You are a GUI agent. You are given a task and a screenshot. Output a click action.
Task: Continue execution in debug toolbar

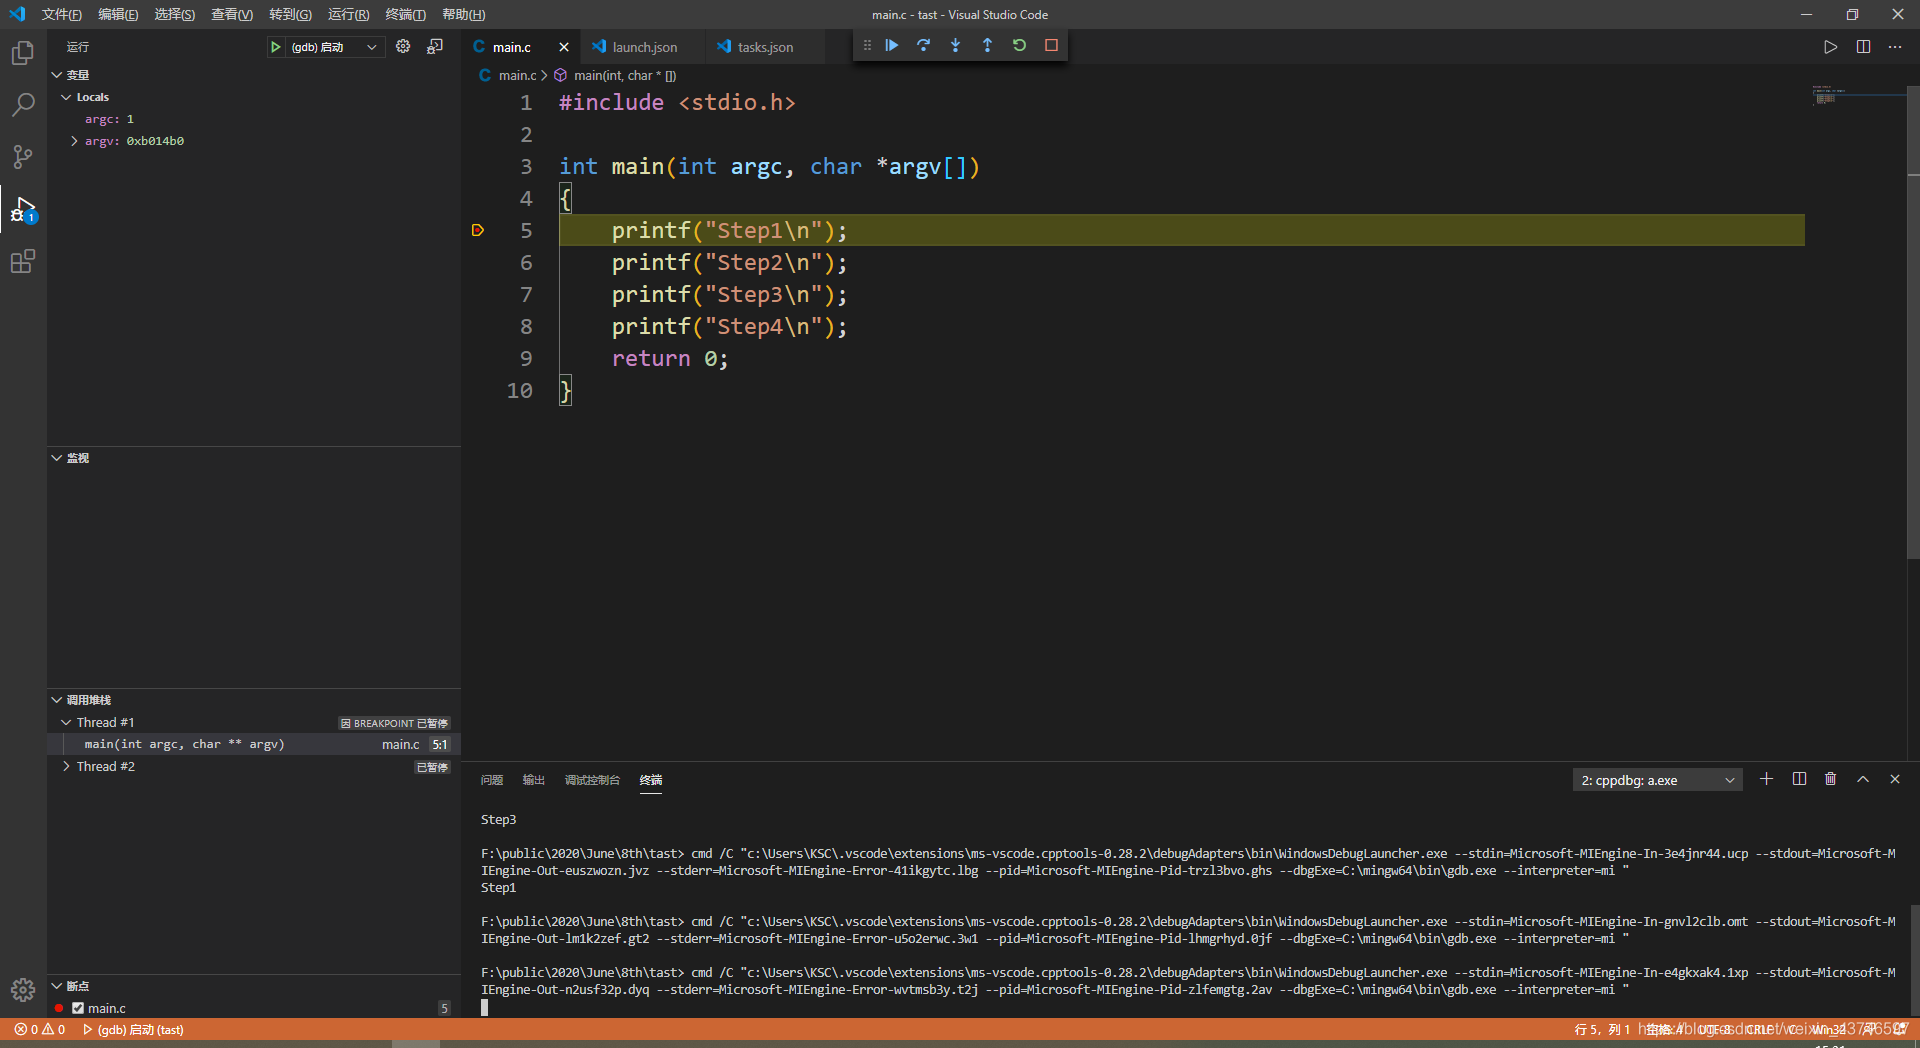coord(891,45)
